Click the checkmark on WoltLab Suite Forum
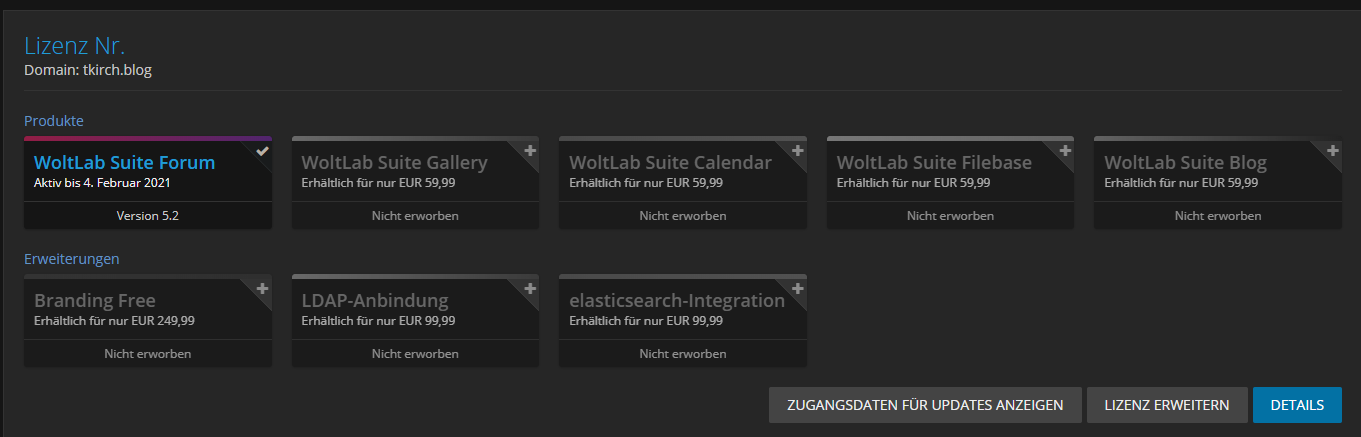This screenshot has height=437, width=1361. pos(262,151)
